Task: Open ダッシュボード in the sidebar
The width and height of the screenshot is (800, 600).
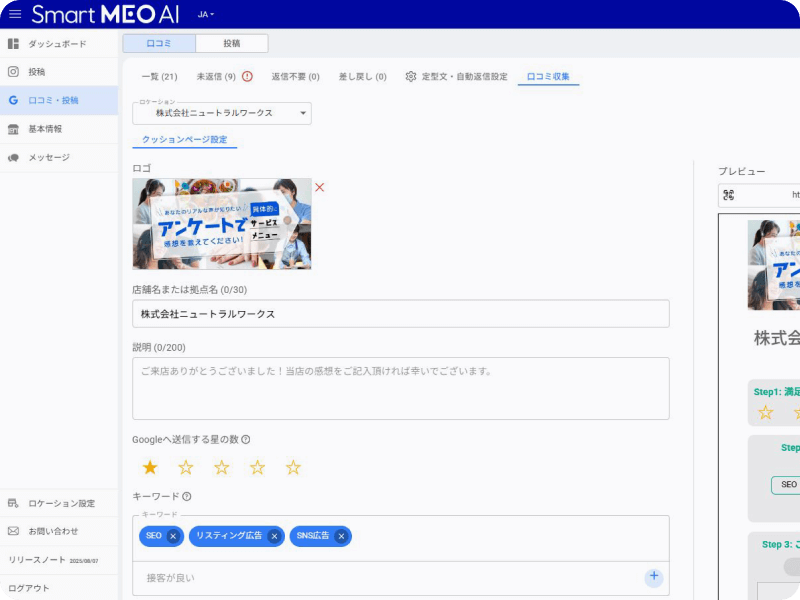Action: [57, 44]
